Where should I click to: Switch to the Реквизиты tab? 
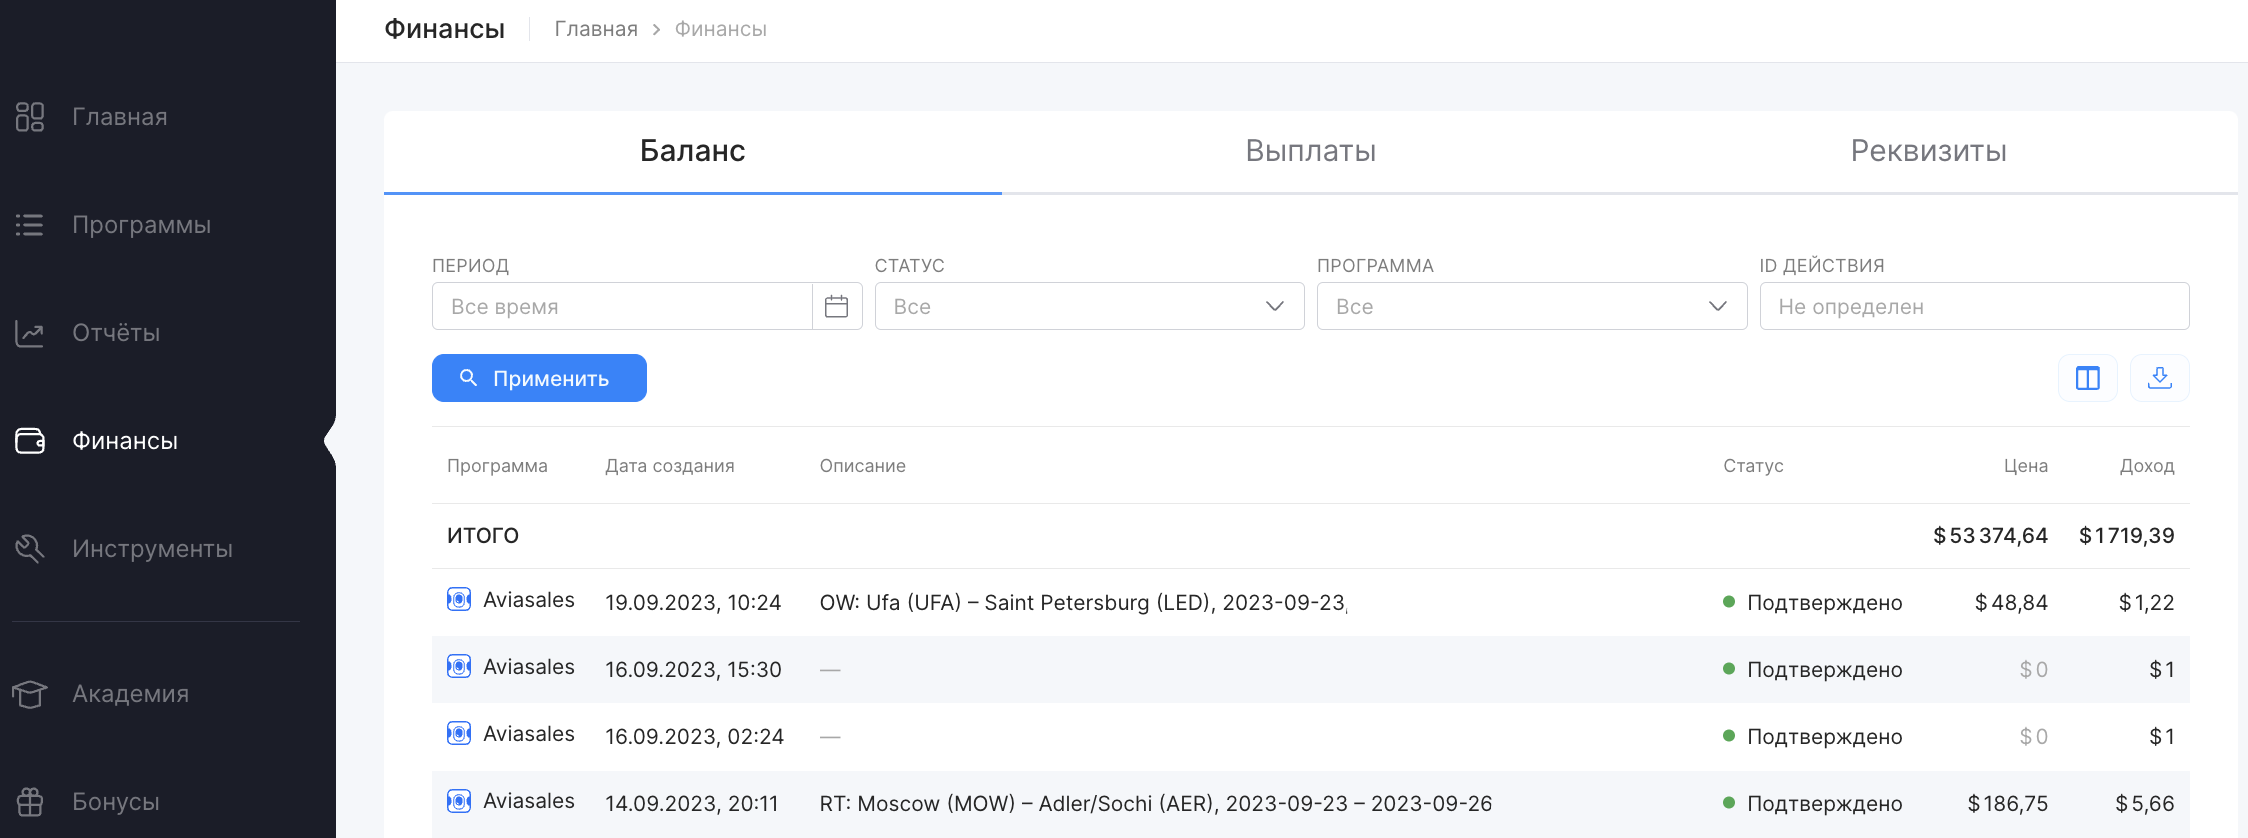click(x=1929, y=151)
